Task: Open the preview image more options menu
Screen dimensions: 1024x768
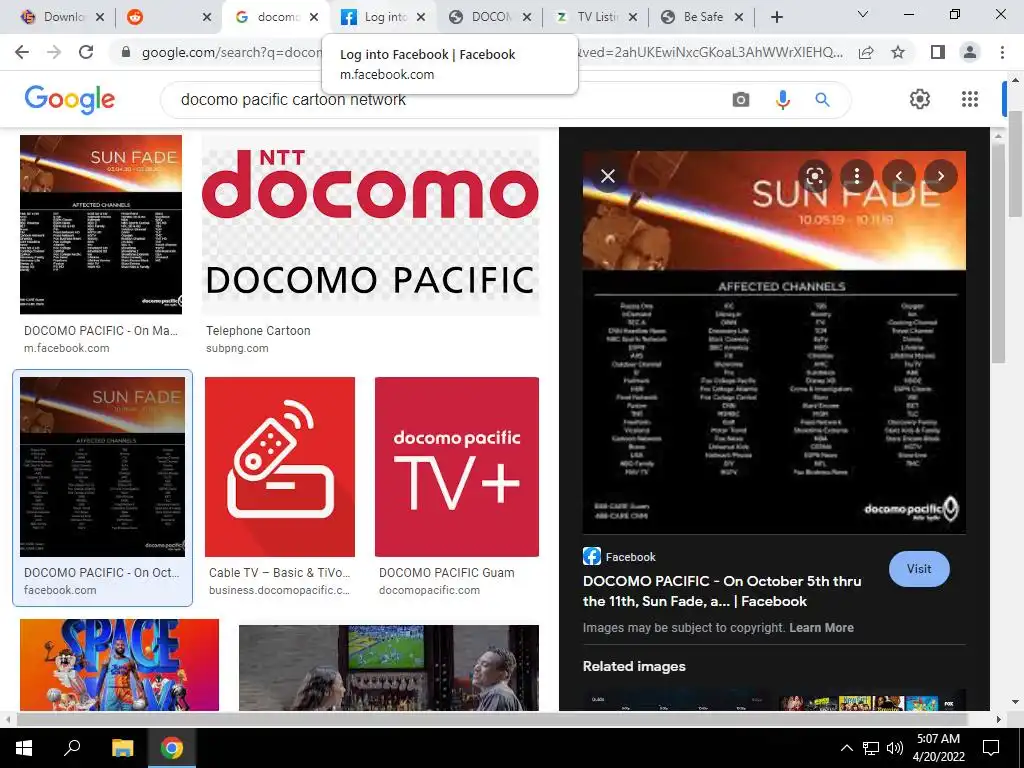Action: point(857,176)
